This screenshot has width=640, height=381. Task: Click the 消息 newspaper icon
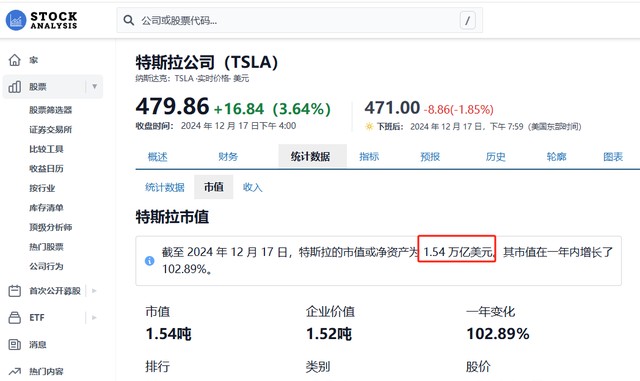point(15,345)
